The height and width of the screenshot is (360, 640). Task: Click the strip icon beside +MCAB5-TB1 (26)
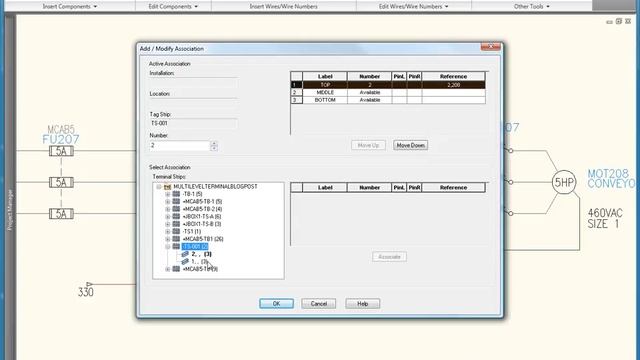click(176, 239)
